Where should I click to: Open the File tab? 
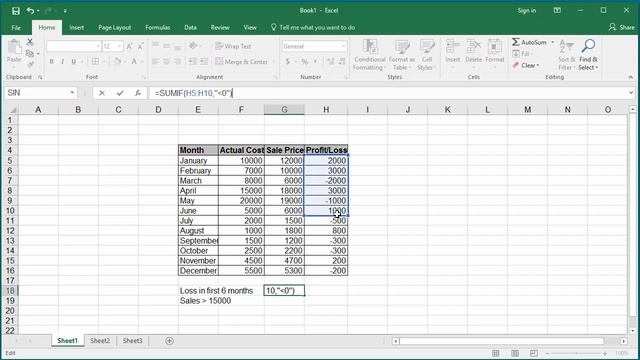coord(16,28)
